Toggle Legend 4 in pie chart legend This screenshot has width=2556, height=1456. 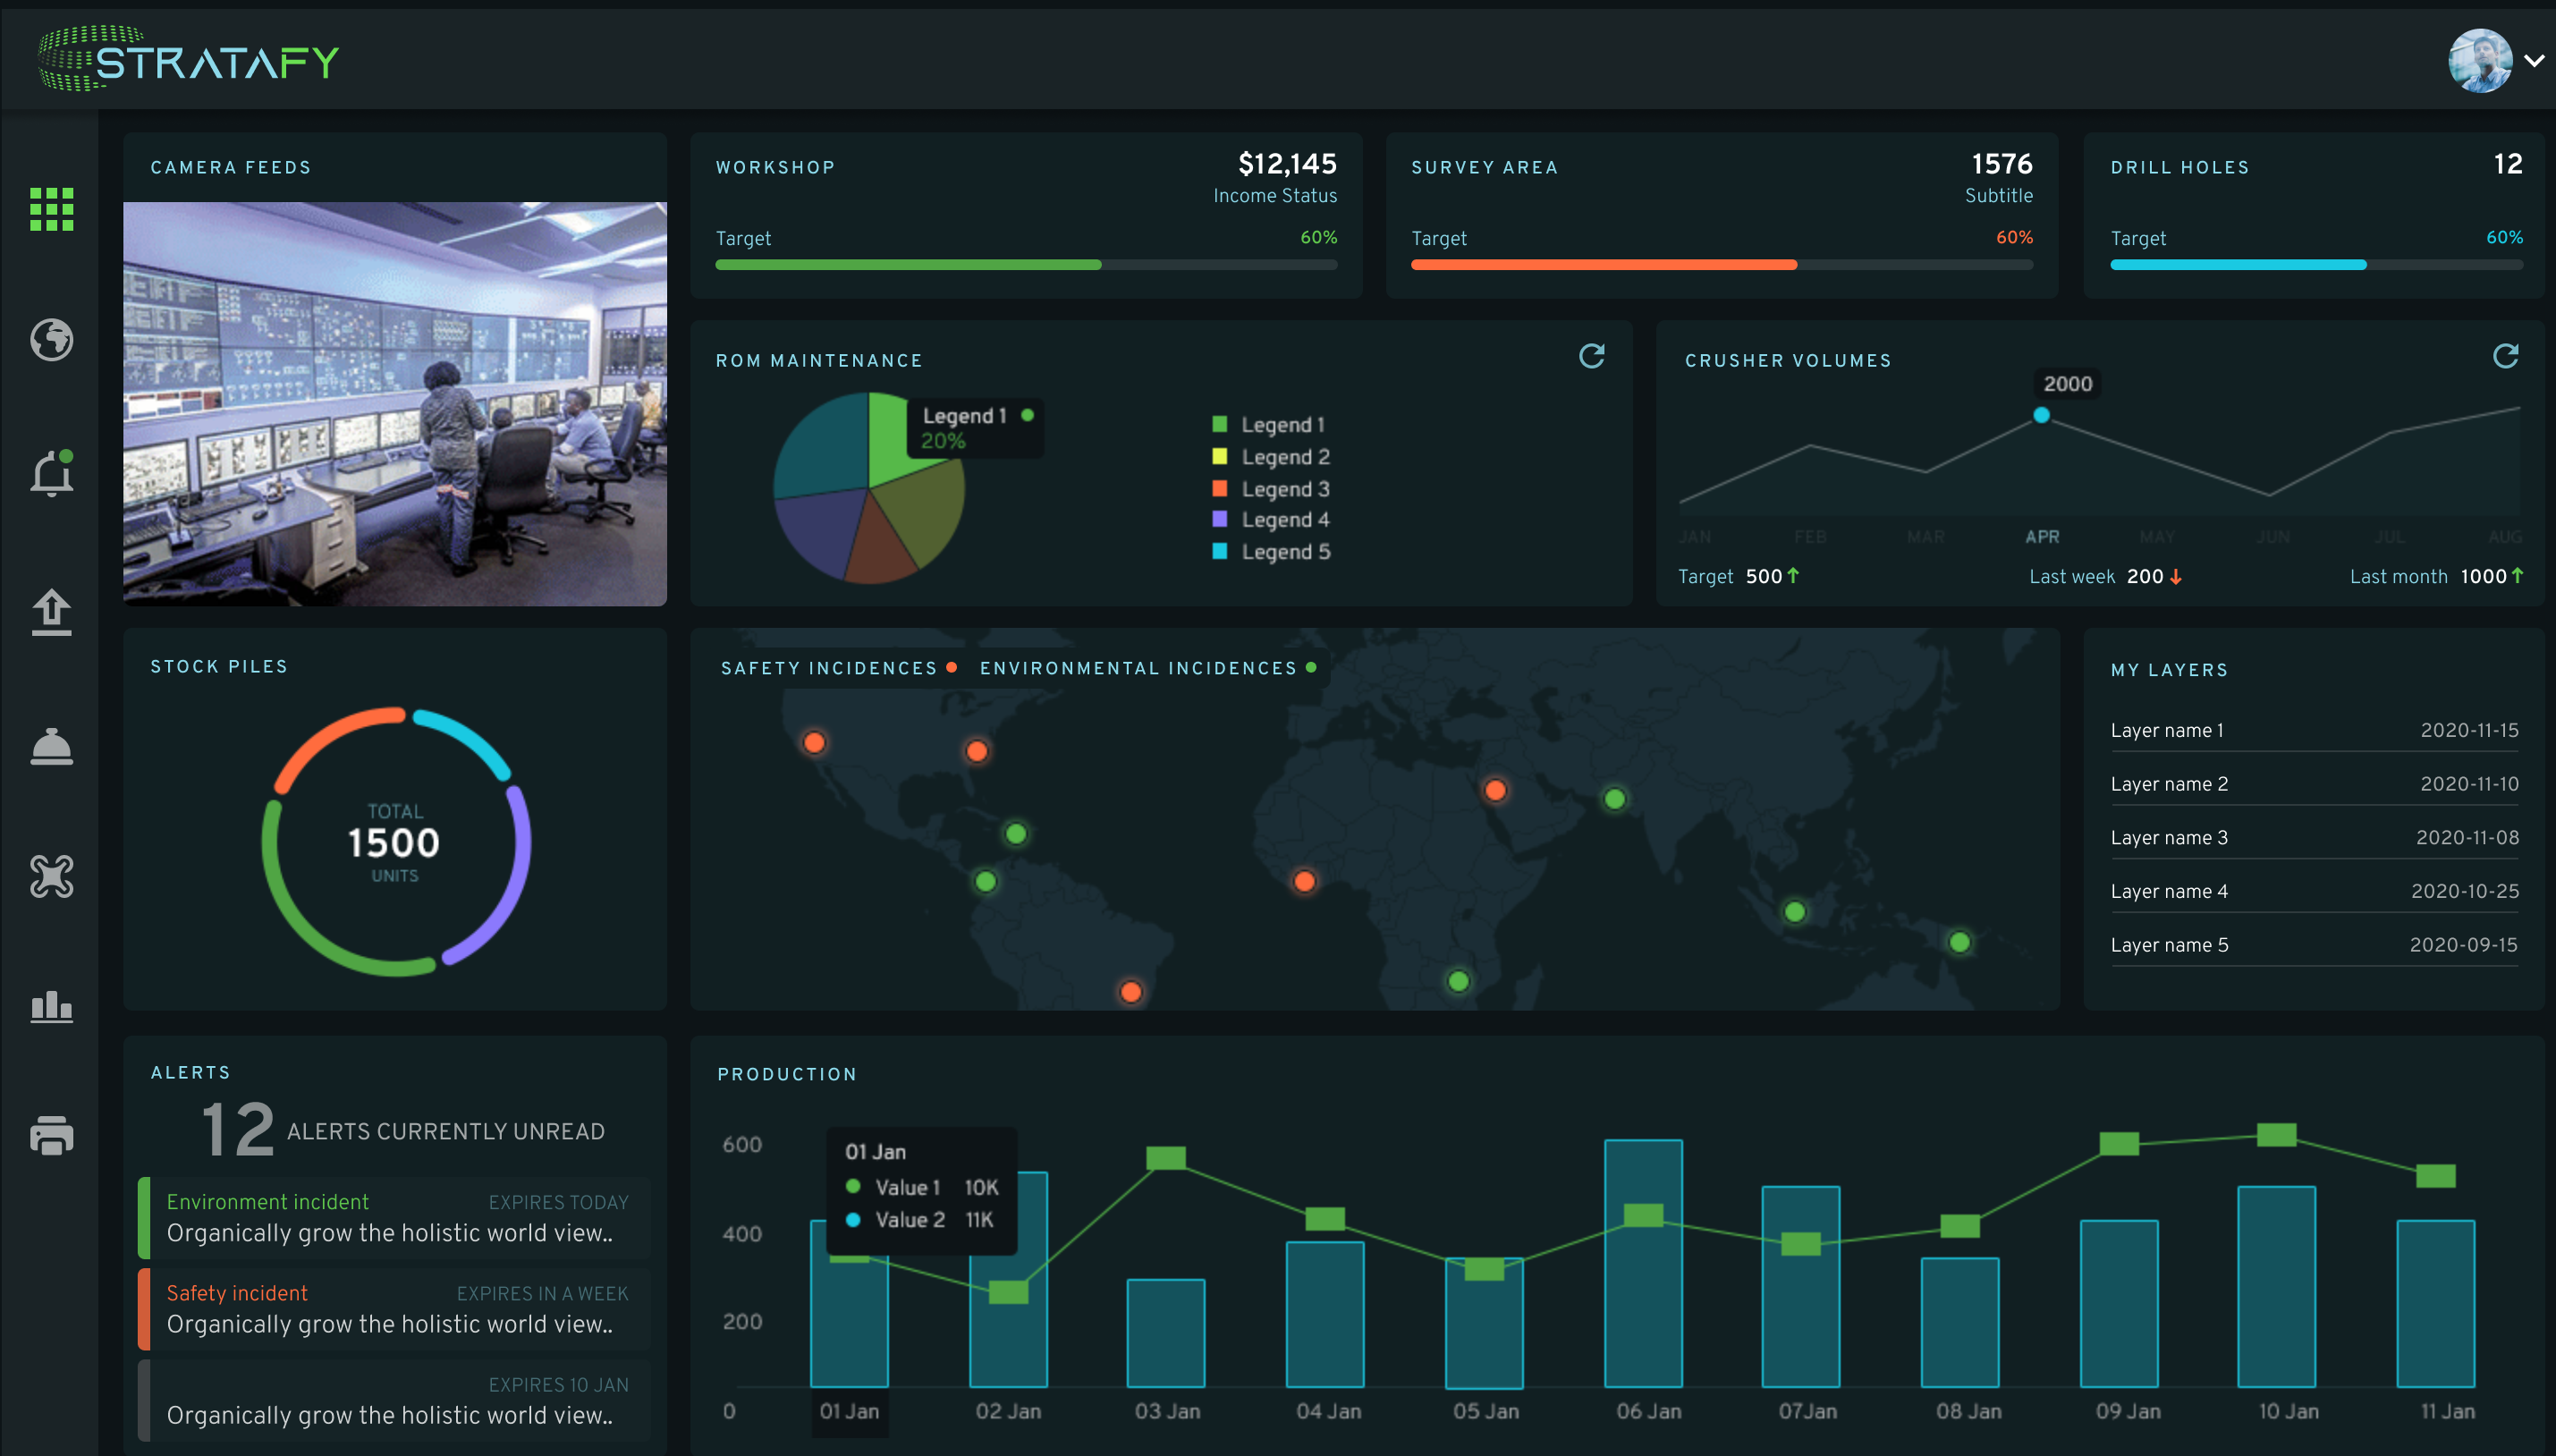pyautogui.click(x=1271, y=520)
